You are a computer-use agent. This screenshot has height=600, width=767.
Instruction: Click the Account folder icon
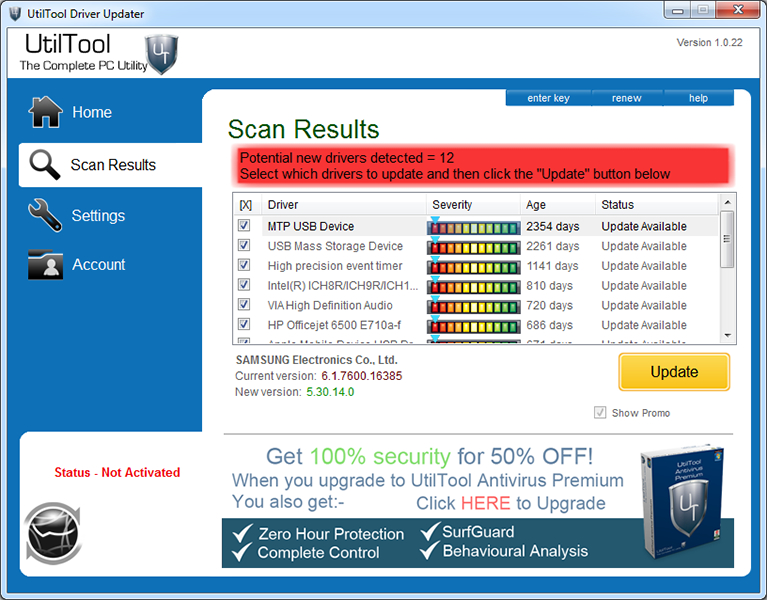45,265
